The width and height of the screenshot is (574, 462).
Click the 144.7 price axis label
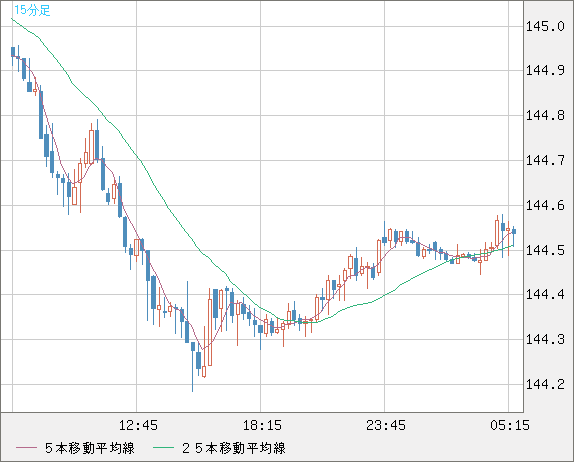[x=545, y=160]
